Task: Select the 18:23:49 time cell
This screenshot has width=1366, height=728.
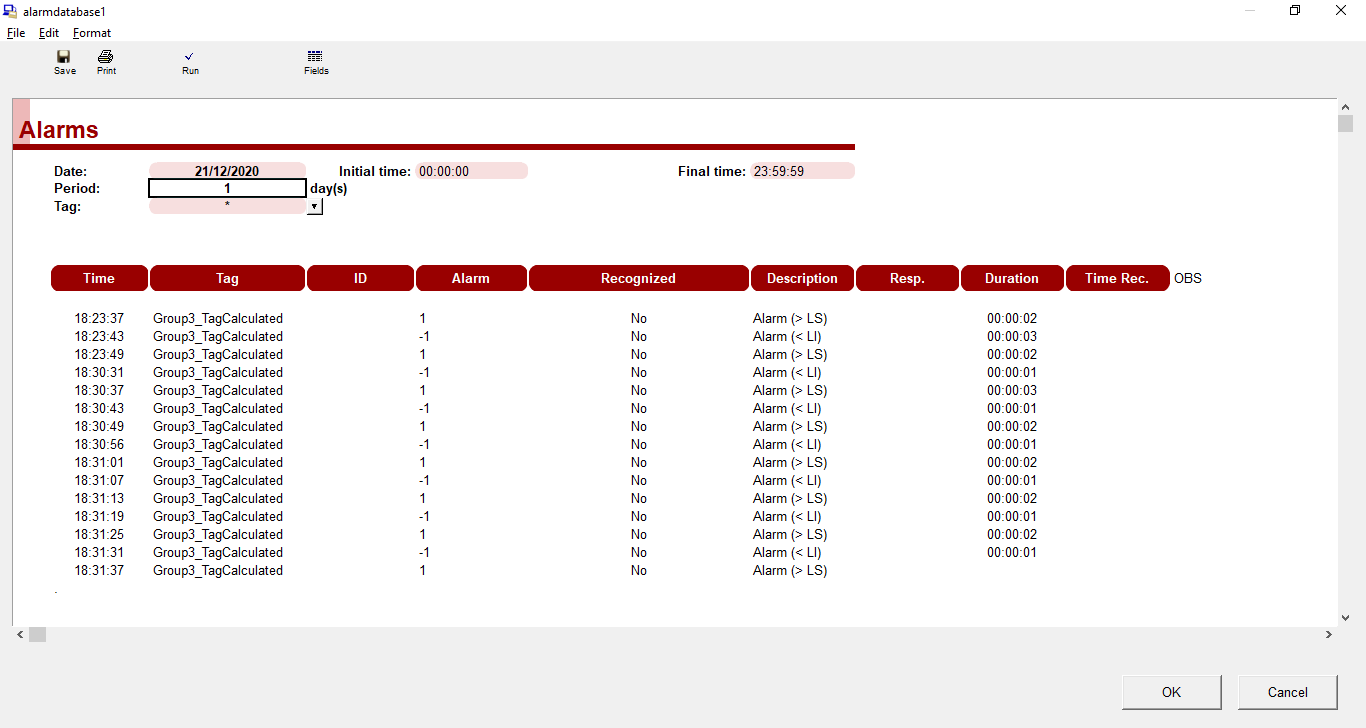Action: pyautogui.click(x=99, y=355)
